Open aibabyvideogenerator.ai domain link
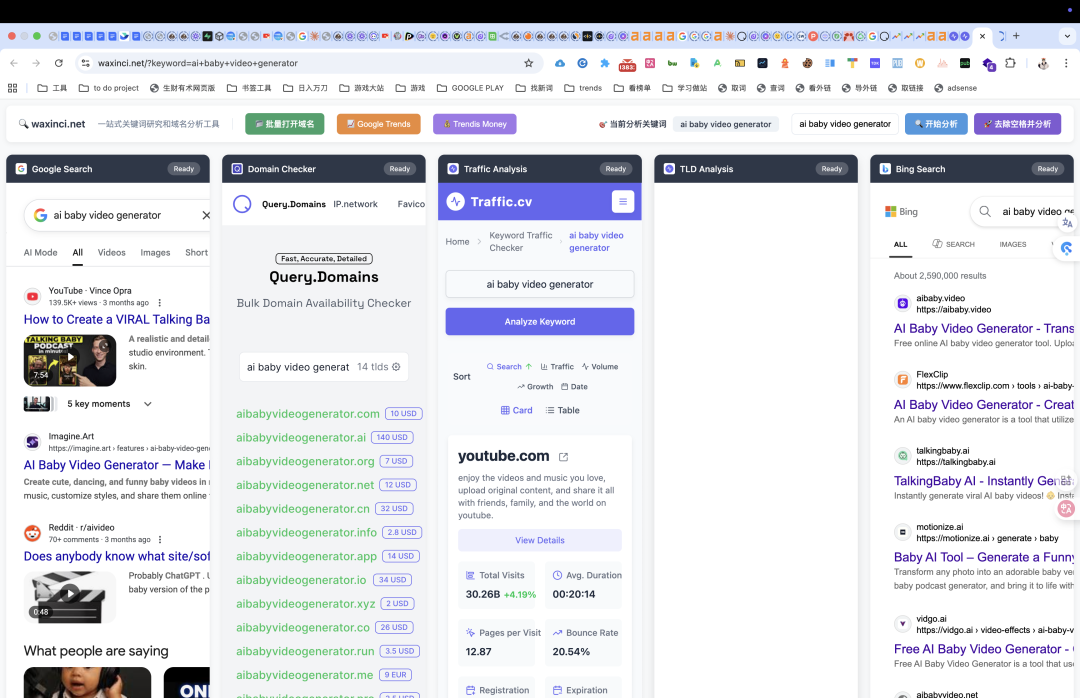 [x=301, y=438]
